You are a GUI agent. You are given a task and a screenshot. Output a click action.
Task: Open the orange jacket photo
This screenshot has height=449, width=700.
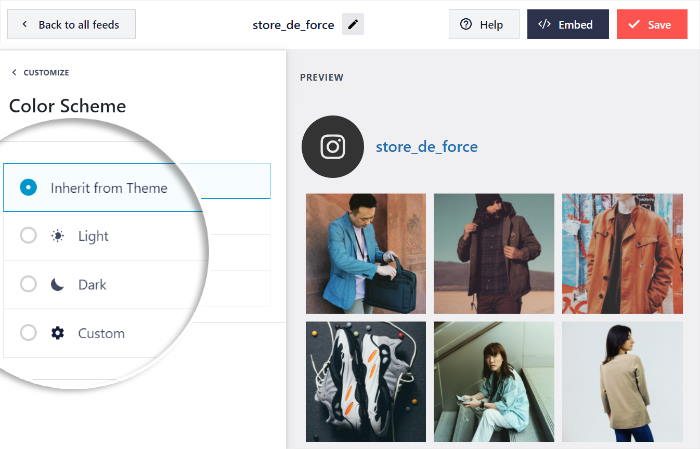(621, 253)
